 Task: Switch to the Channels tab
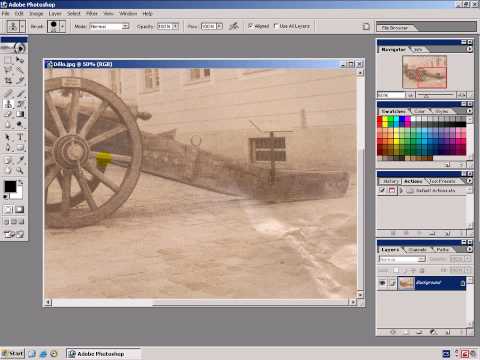(x=417, y=249)
